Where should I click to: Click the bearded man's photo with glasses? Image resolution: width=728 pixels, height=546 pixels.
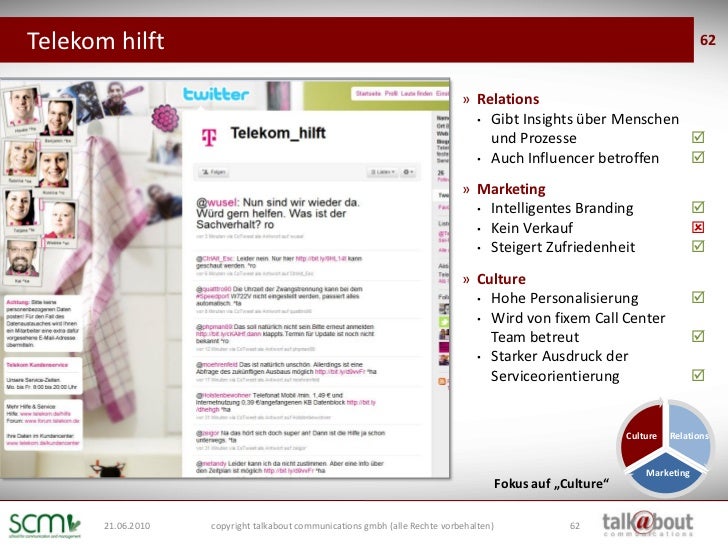(x=21, y=260)
